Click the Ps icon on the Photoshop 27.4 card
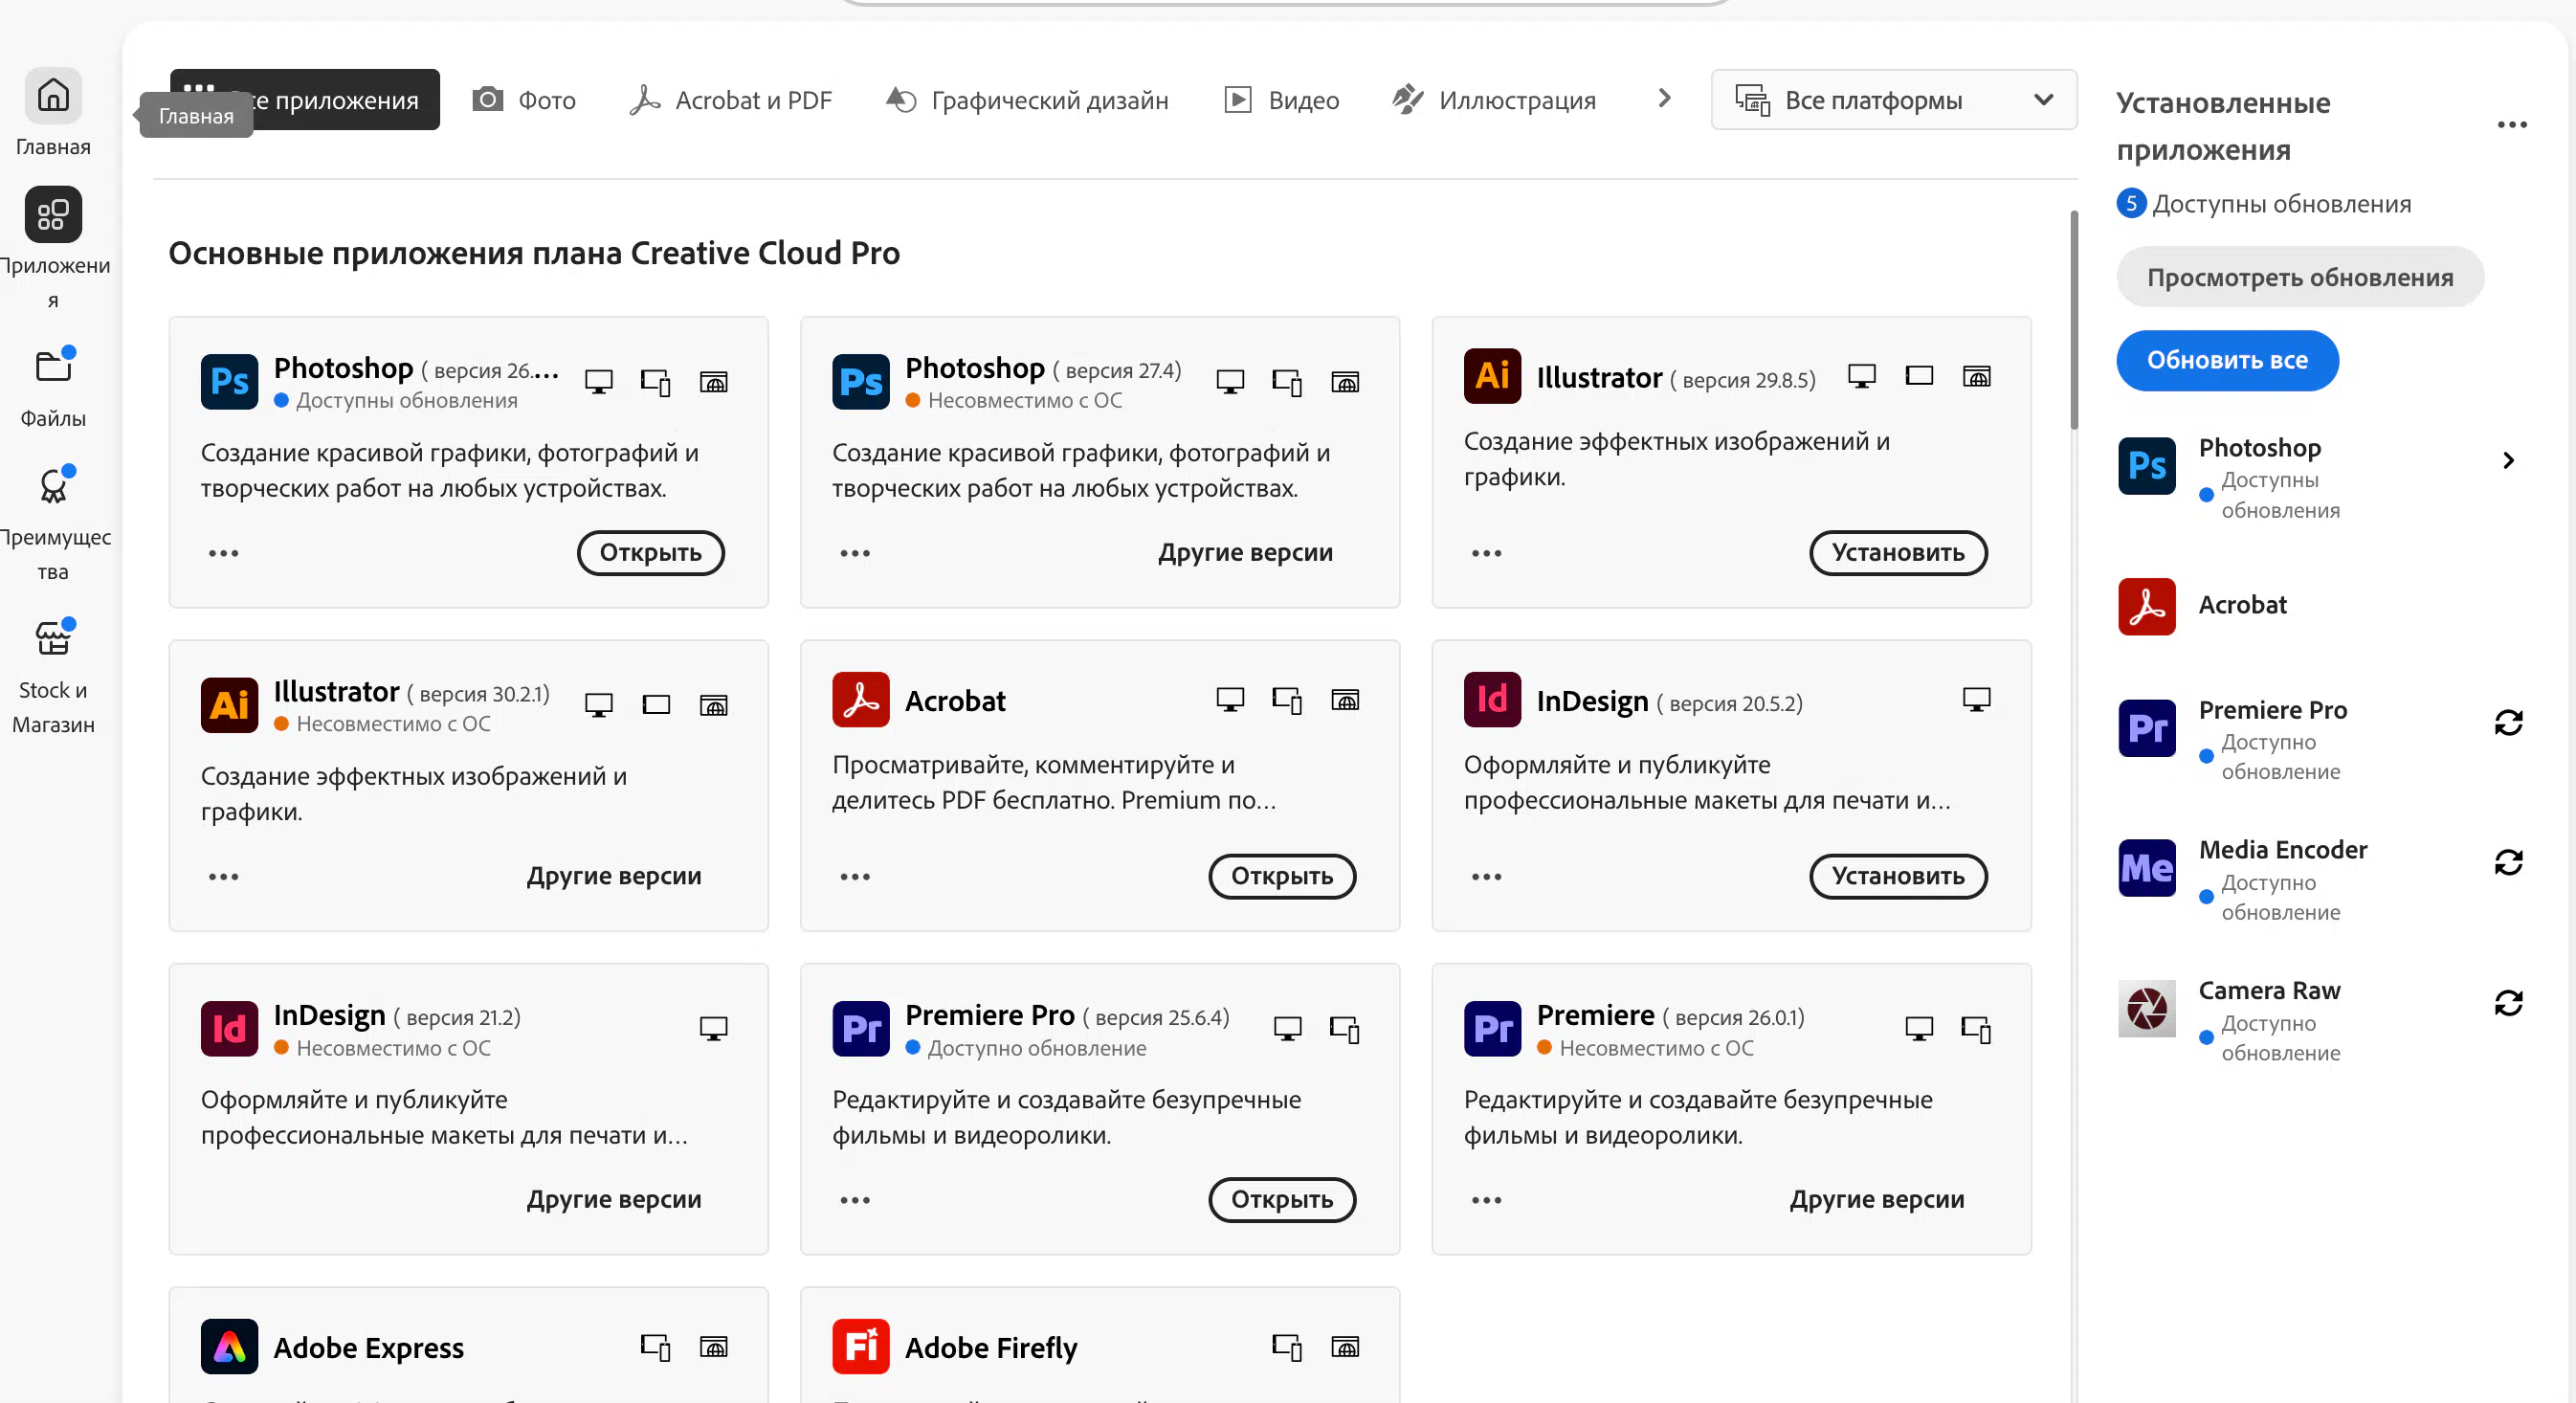This screenshot has width=2576, height=1403. click(861, 381)
